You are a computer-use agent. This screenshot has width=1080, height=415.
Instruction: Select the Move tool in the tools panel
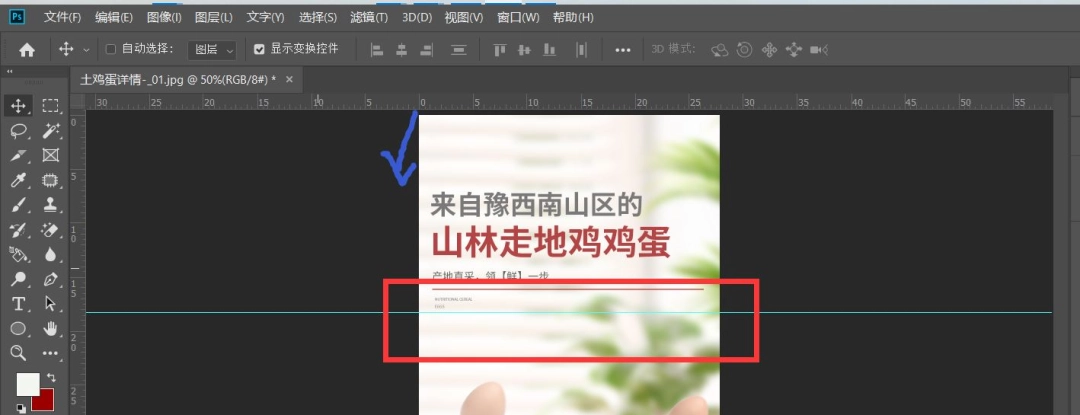coord(18,105)
